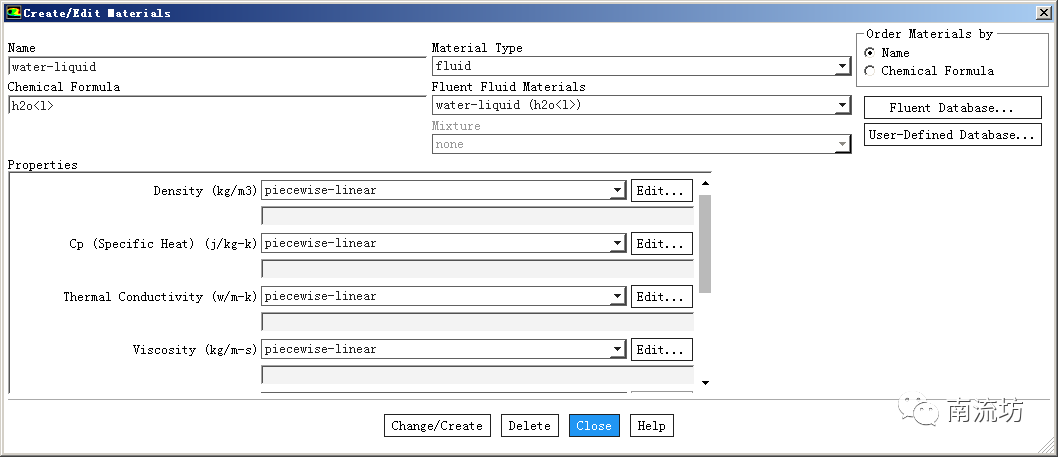Viewport: 1058px width, 457px height.
Task: Click the Viscosity (kg/m-s) label
Action: (x=195, y=350)
